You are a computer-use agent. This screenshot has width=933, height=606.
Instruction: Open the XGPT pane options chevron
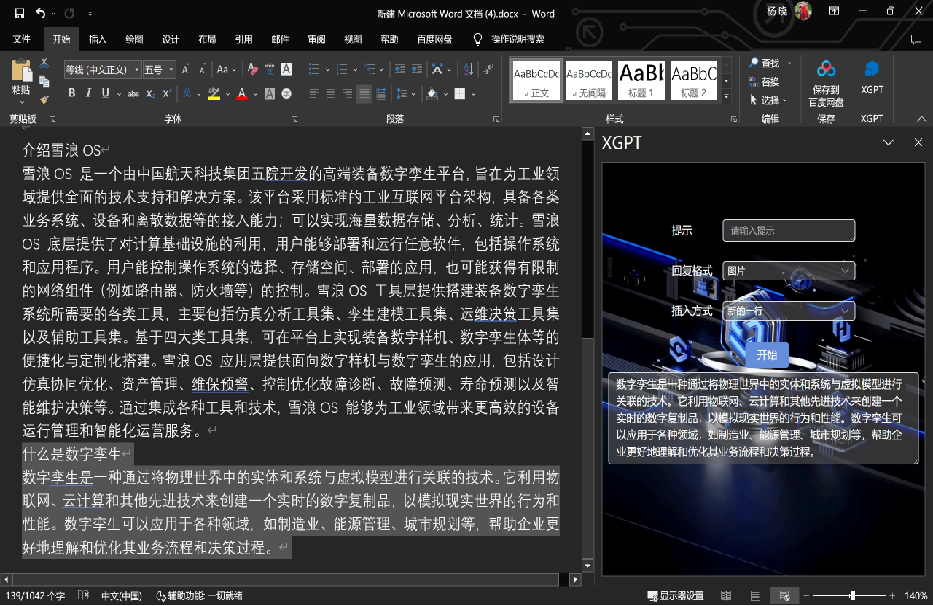888,142
